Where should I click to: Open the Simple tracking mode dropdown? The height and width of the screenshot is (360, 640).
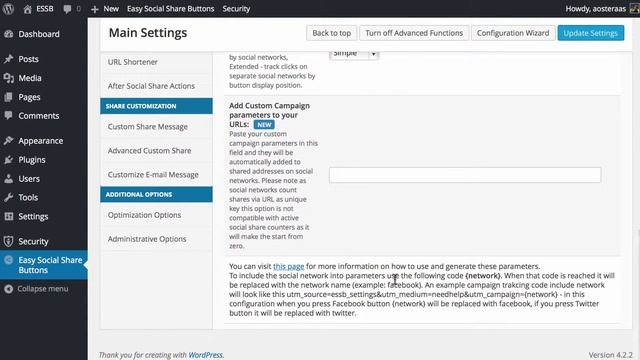[354, 54]
